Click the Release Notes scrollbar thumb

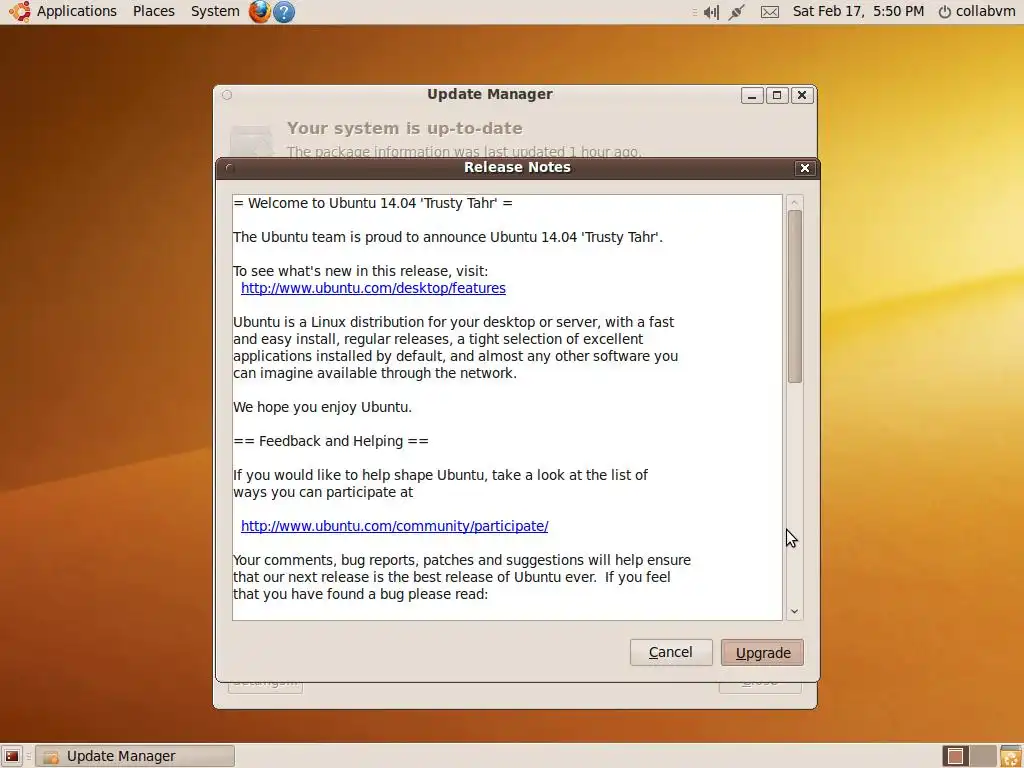coord(794,296)
